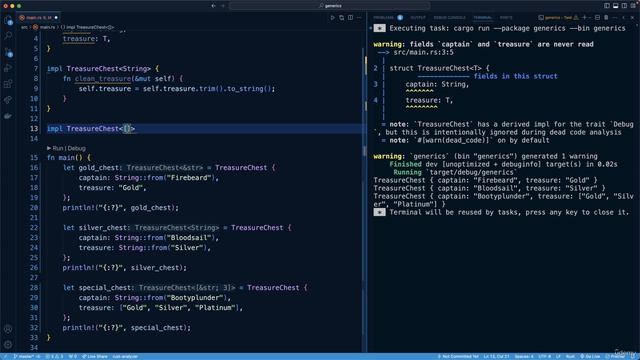Open the launch profile dropdown beside plus
Screen dimensions: 640x360
590,18
